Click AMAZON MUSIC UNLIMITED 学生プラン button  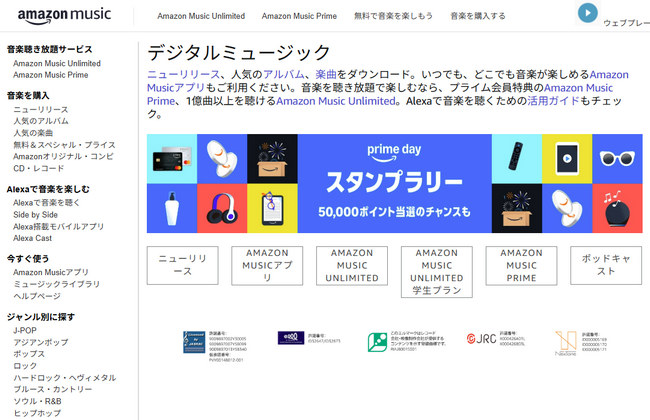[437, 272]
